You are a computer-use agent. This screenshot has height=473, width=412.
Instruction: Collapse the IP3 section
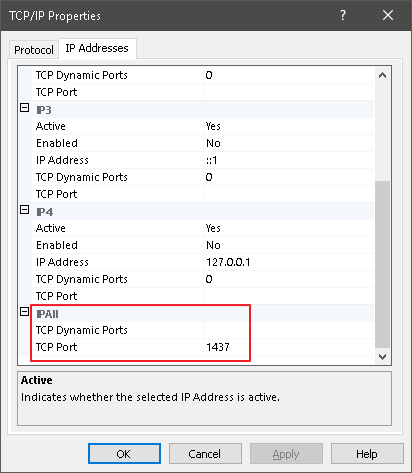point(25,108)
